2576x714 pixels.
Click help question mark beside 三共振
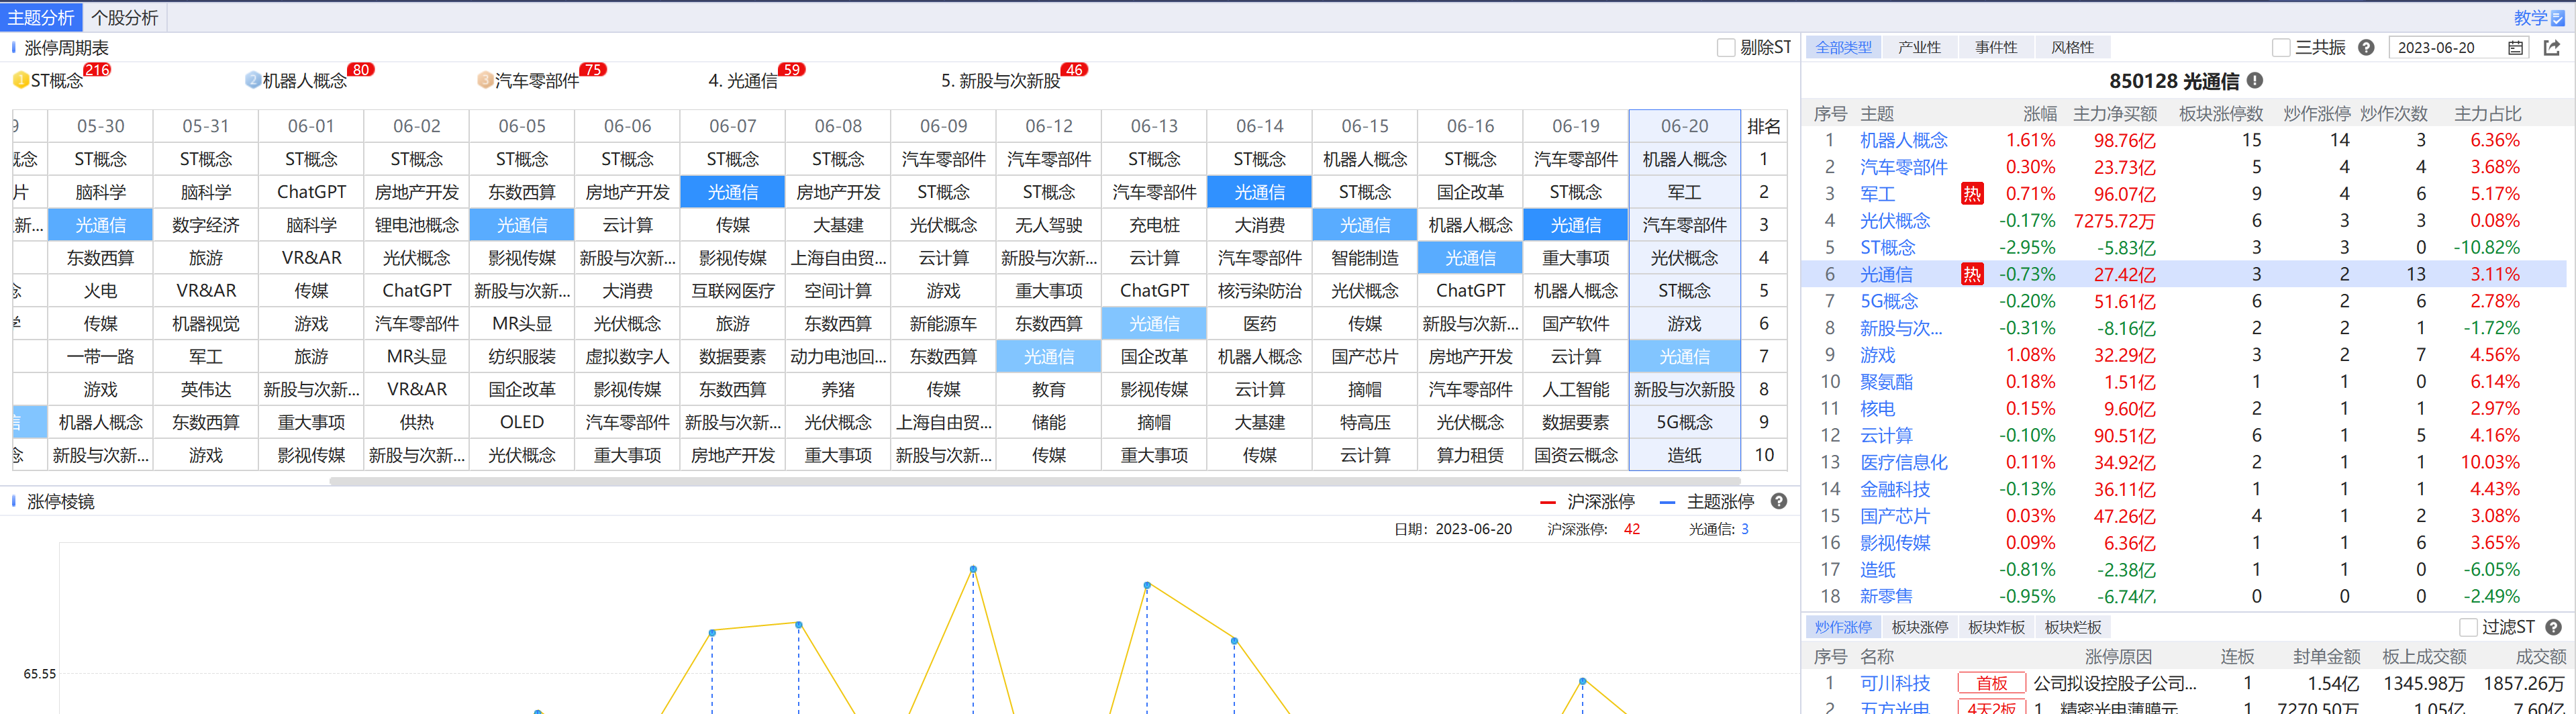[2366, 47]
